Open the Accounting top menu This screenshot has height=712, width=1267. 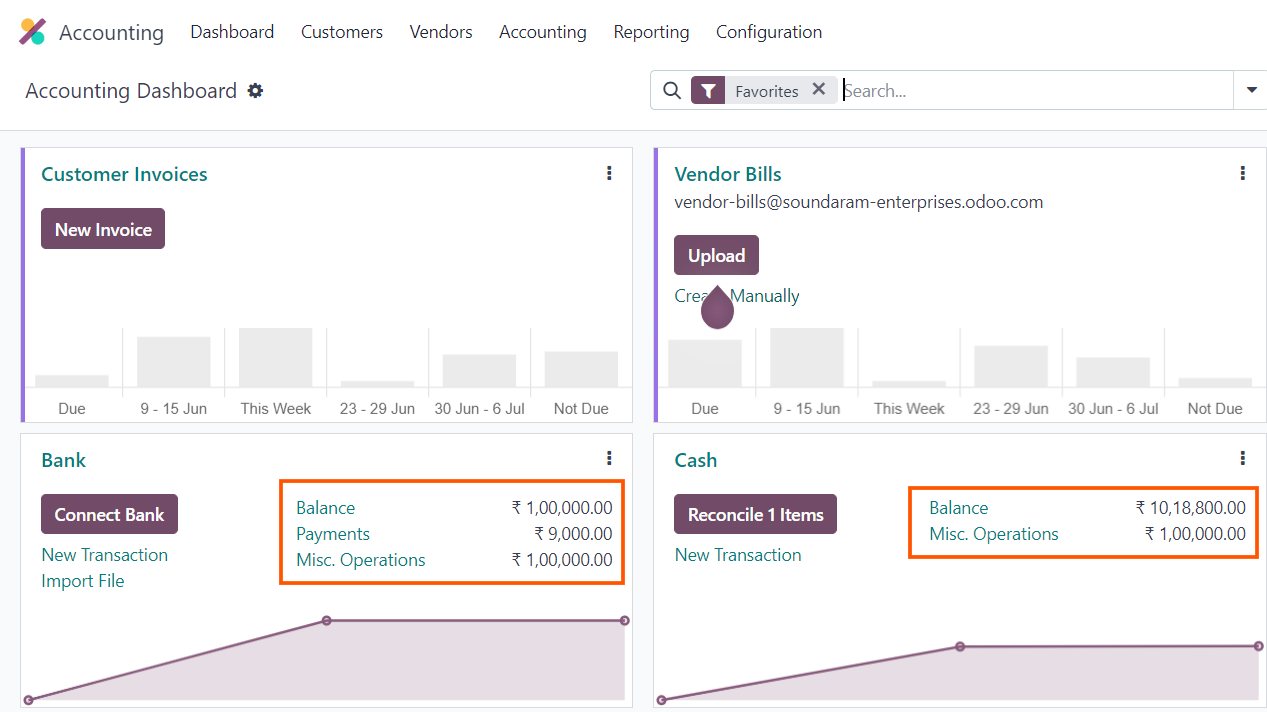pos(543,32)
